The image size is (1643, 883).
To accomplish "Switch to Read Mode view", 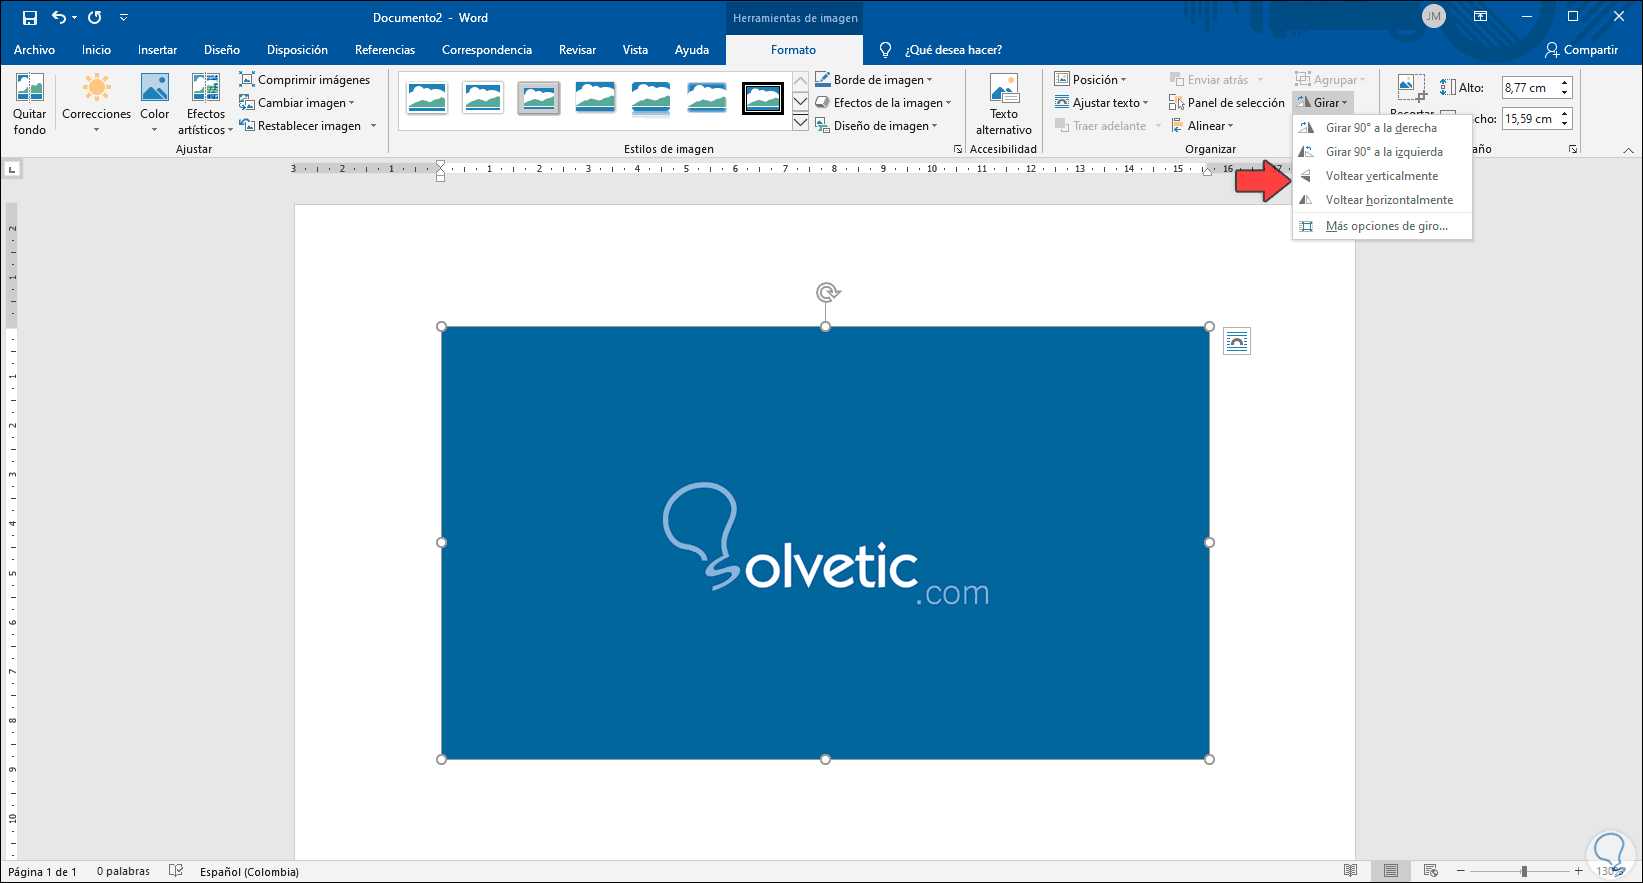I will tap(1350, 871).
